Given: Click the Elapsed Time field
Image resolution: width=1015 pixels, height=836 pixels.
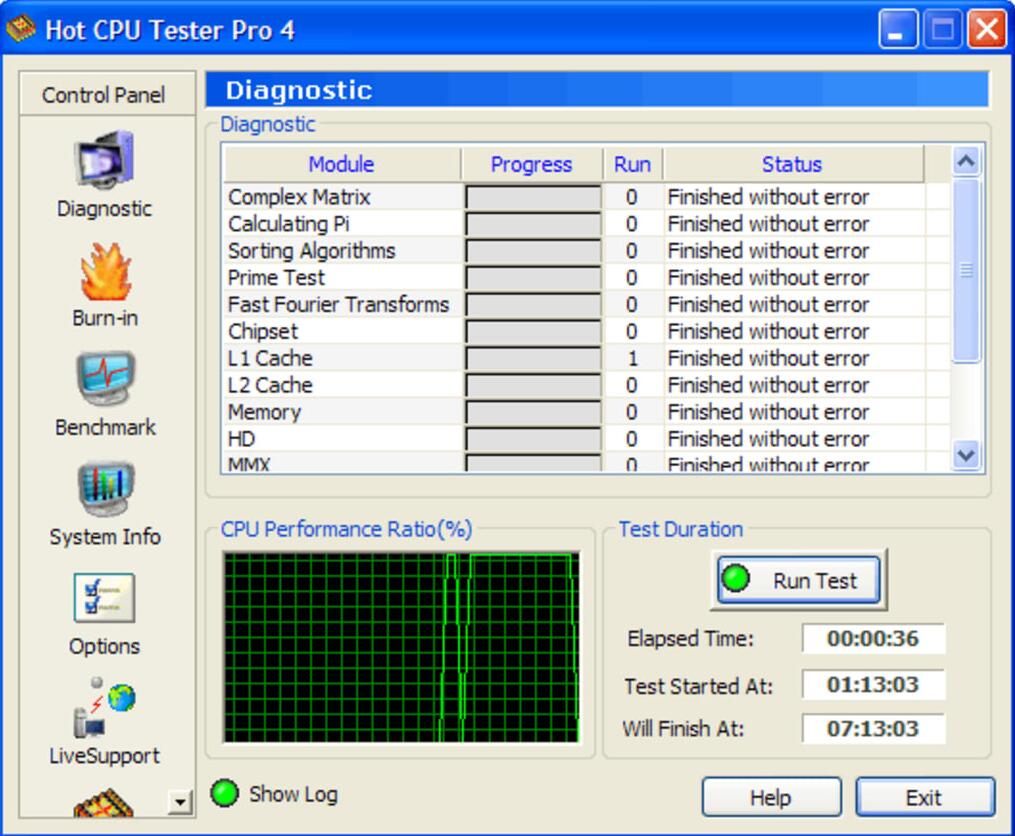Looking at the screenshot, I should click(873, 638).
